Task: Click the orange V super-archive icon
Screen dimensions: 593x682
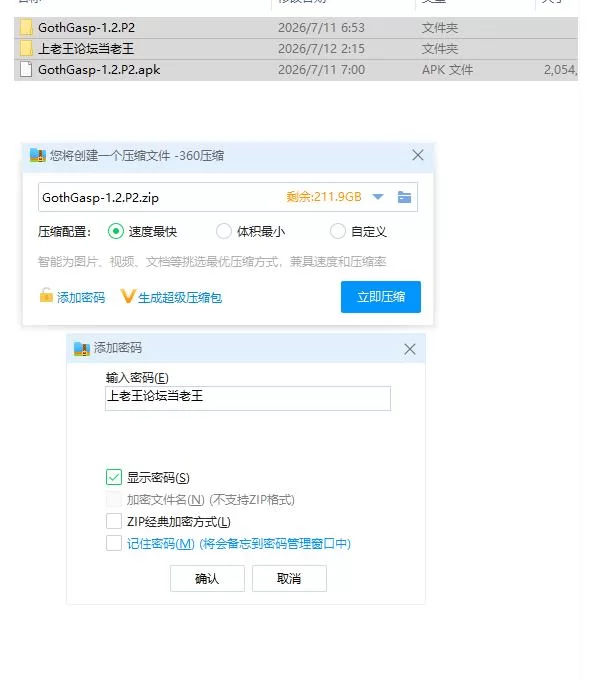Action: 128,296
